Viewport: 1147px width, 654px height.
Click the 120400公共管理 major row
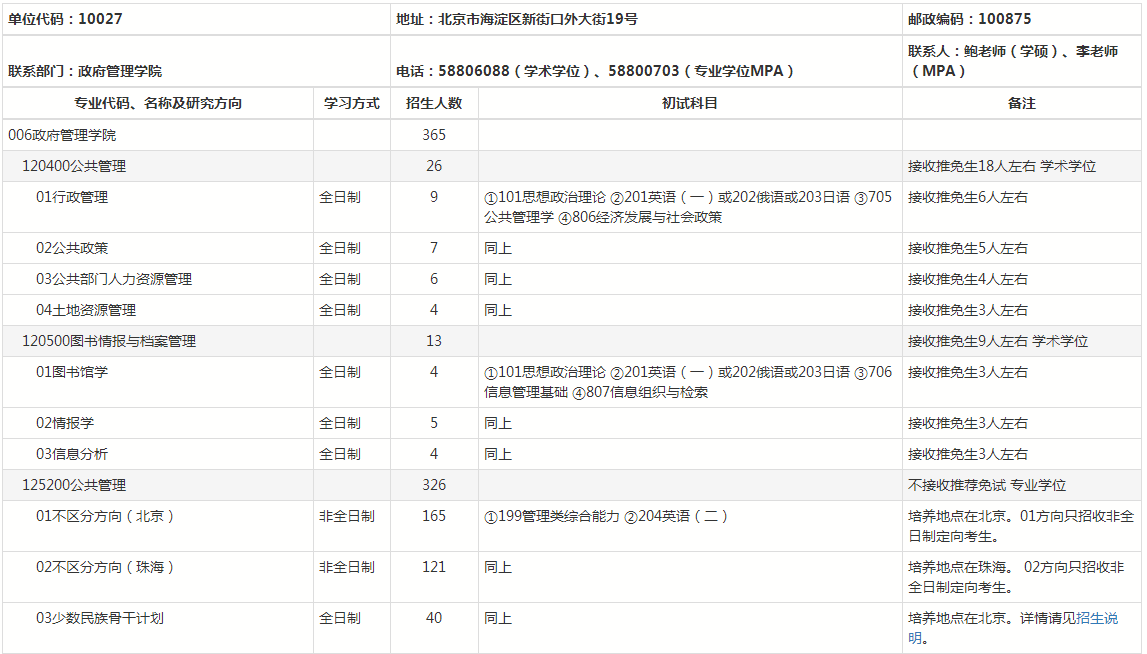click(74, 166)
